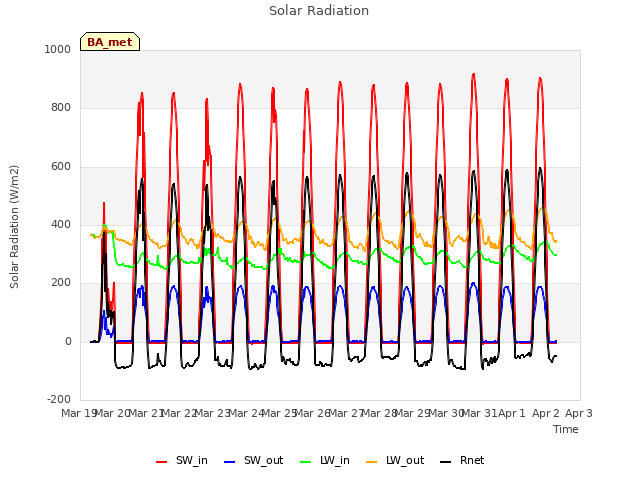
Task: Click the Time x-axis title
Action: (566, 429)
